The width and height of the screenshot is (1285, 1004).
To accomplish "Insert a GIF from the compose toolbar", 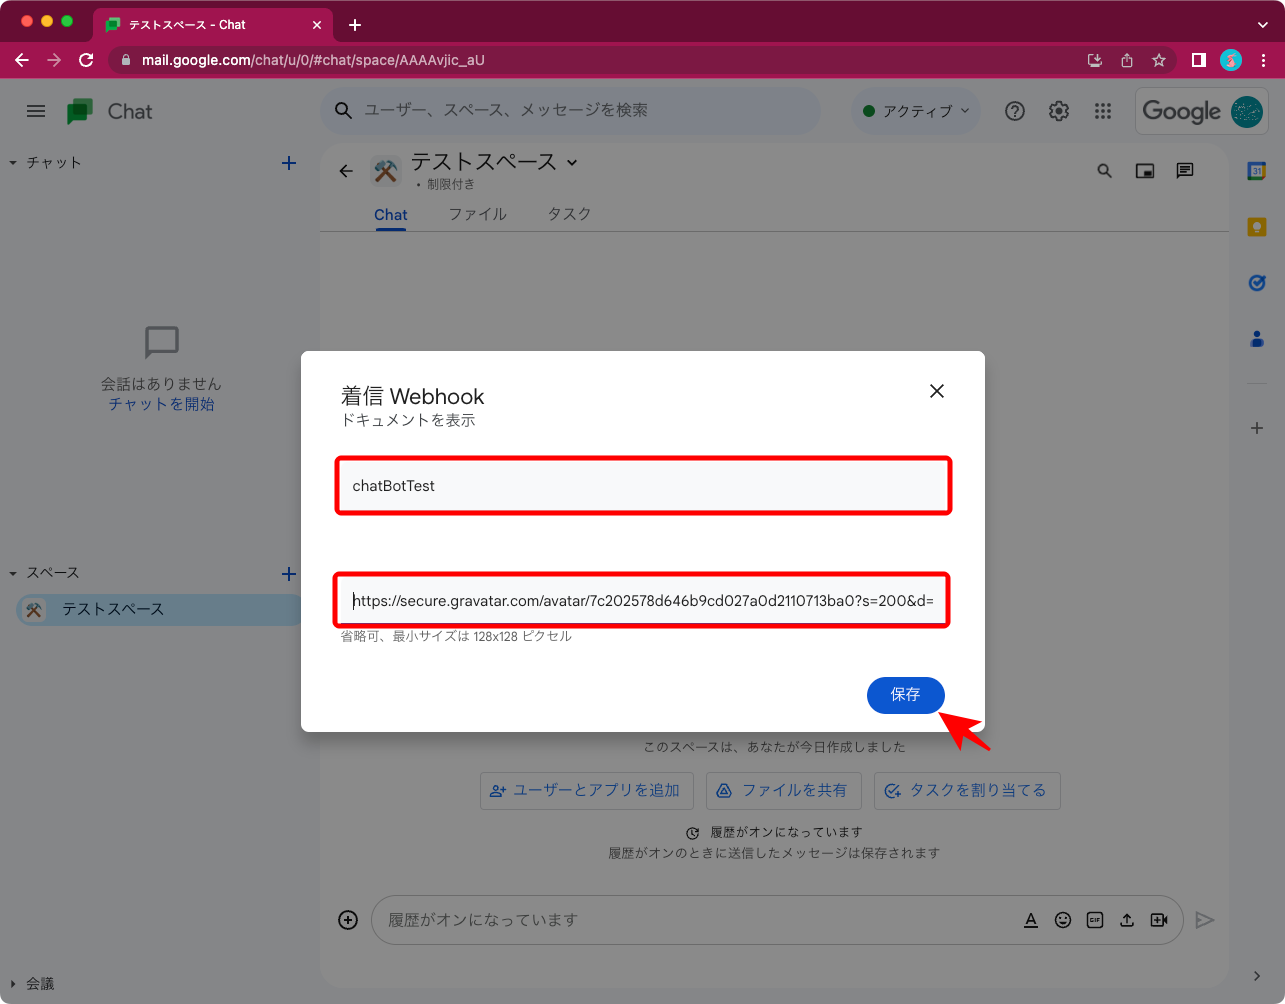I will pyautogui.click(x=1095, y=919).
